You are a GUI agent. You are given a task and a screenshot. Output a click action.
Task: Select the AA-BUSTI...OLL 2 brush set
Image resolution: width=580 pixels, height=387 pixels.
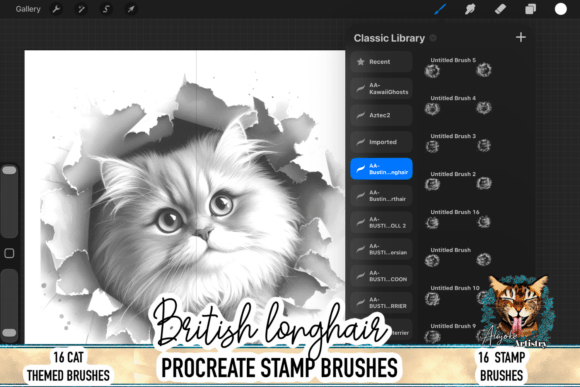pos(381,222)
